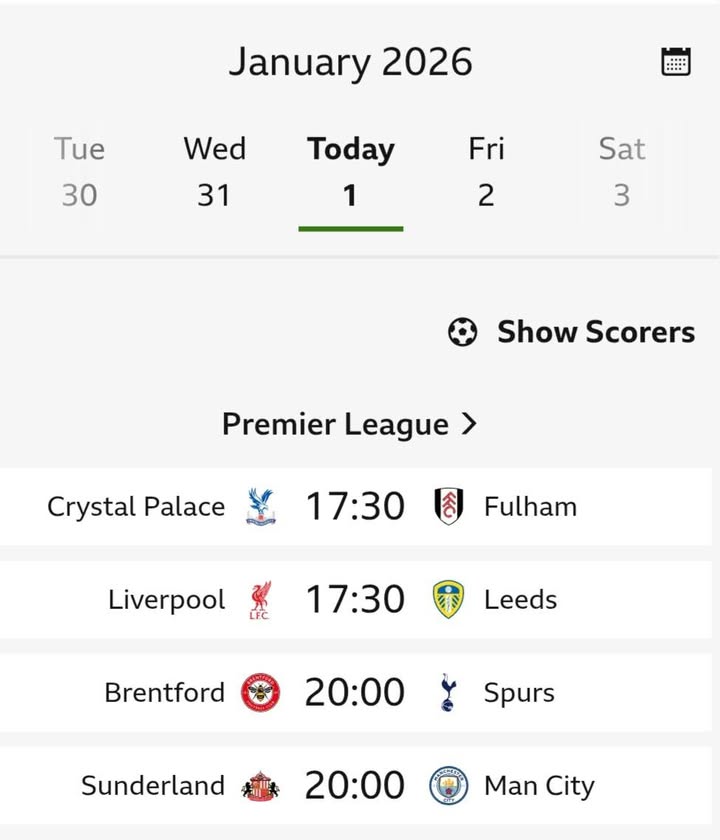
Task: Click the Spurs cockerel crest
Action: 449,693
